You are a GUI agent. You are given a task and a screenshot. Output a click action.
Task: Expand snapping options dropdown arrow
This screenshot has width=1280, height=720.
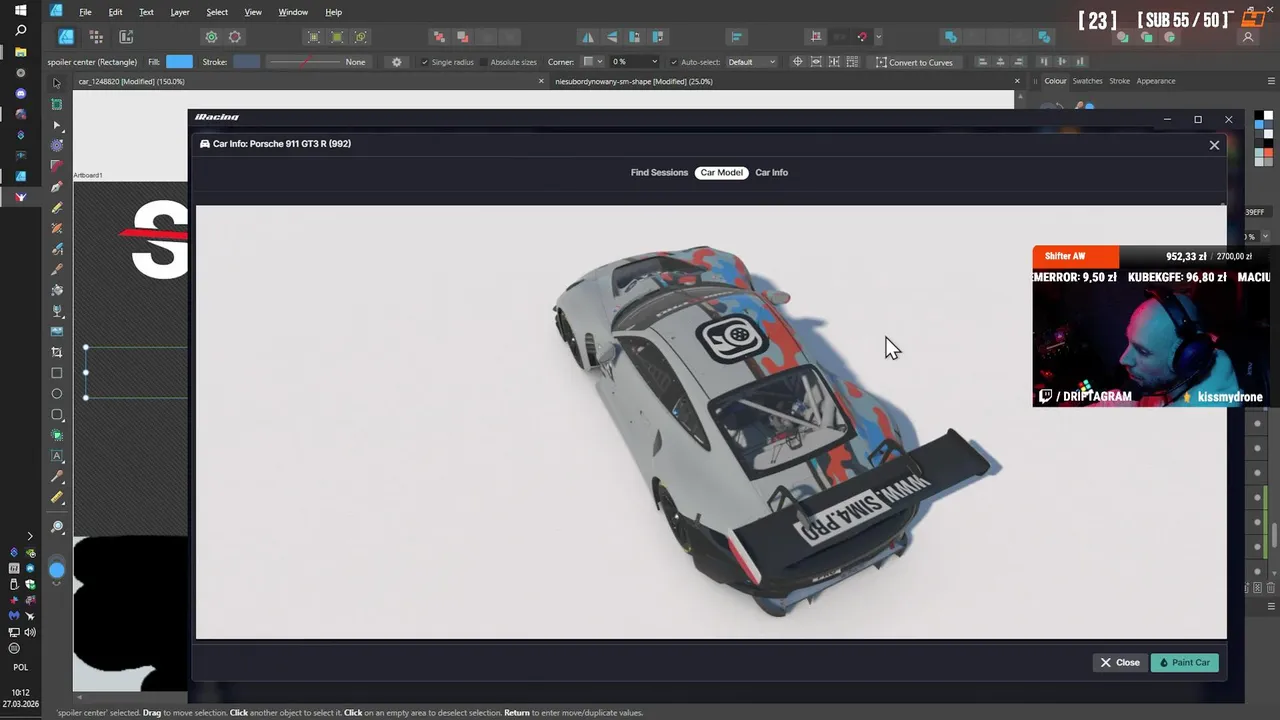[x=878, y=37]
